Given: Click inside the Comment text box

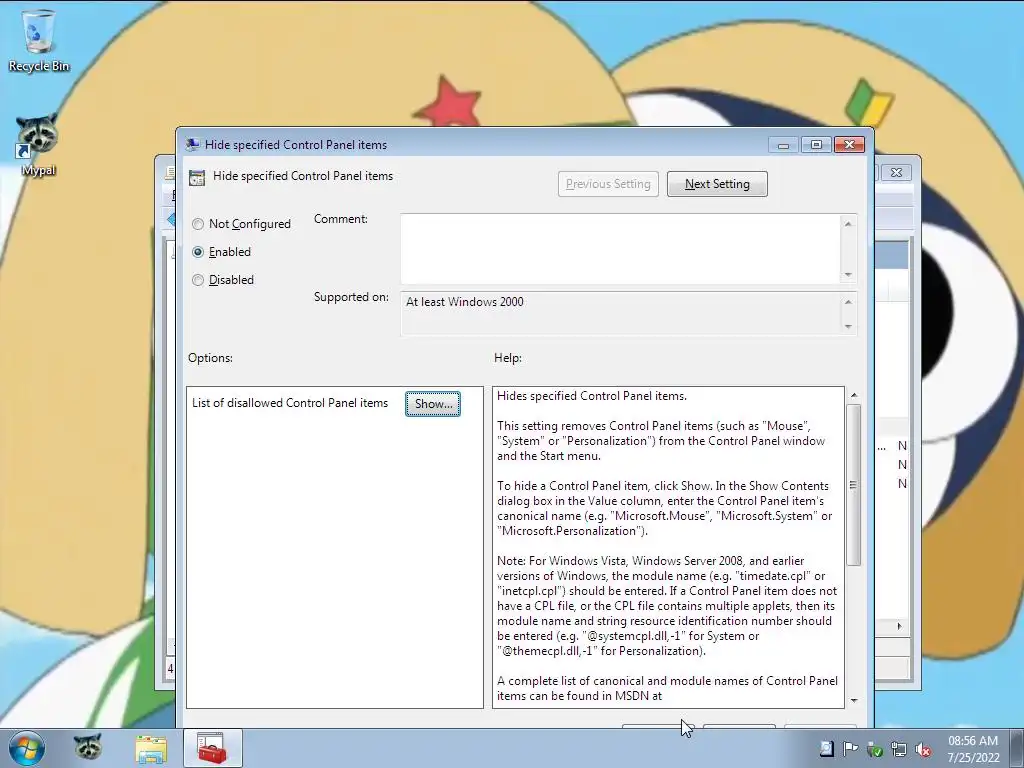Looking at the screenshot, I should [620, 249].
